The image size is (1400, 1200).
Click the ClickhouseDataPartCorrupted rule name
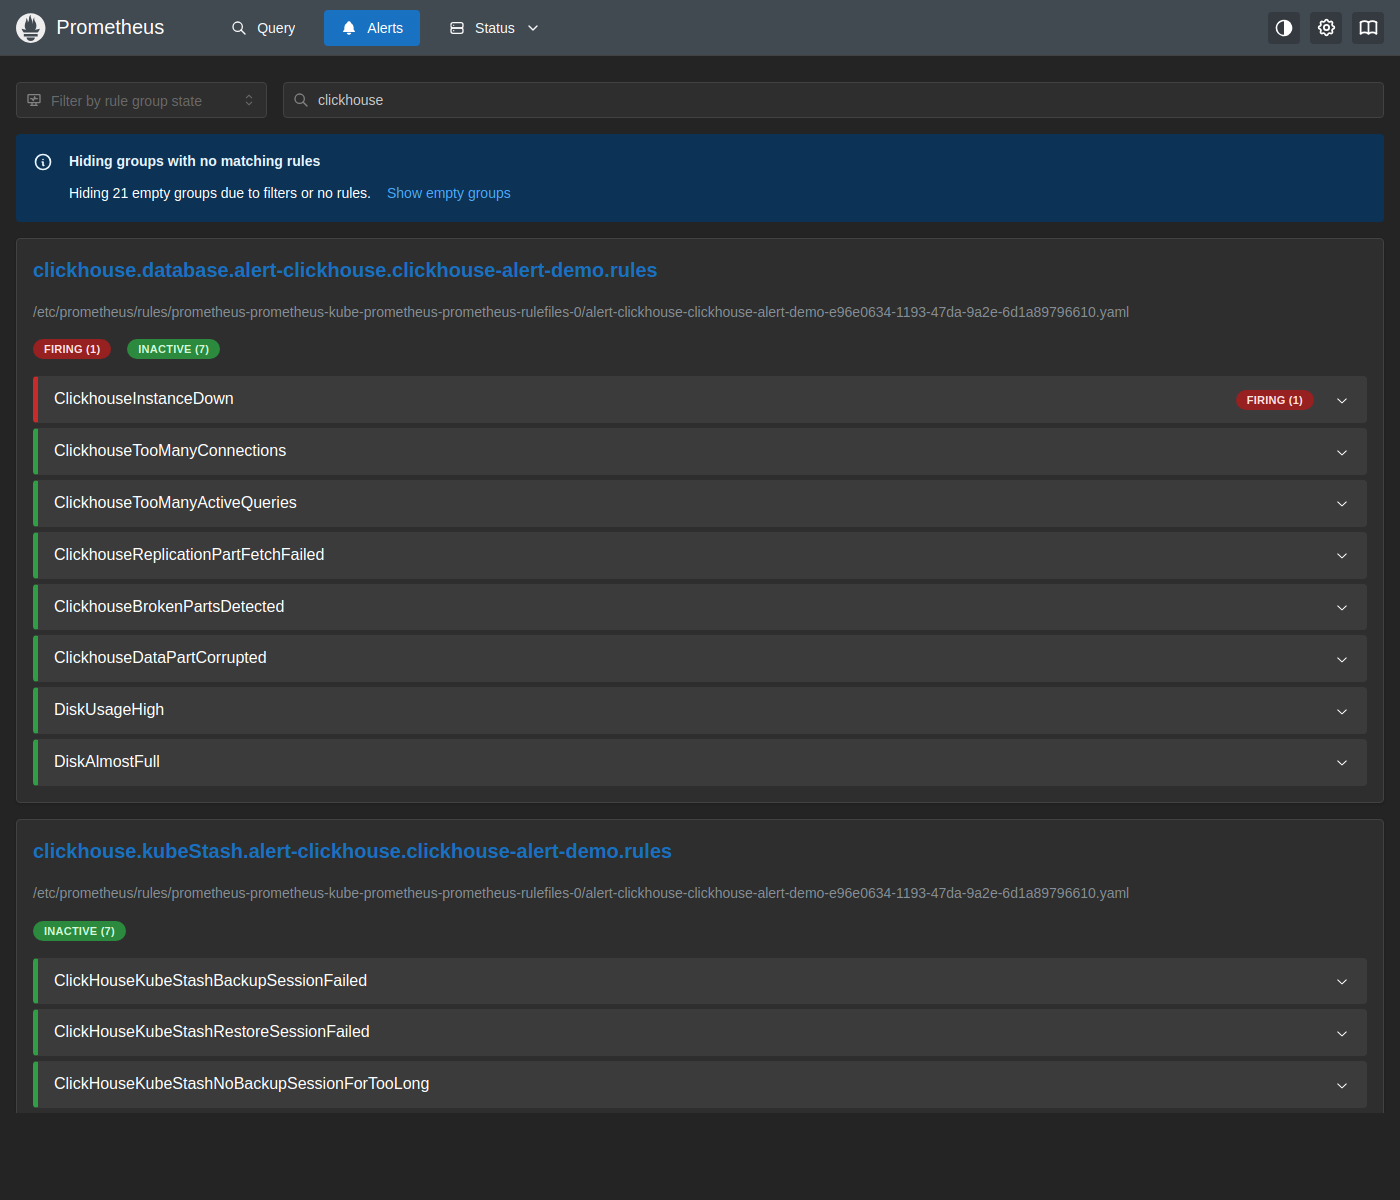(160, 657)
